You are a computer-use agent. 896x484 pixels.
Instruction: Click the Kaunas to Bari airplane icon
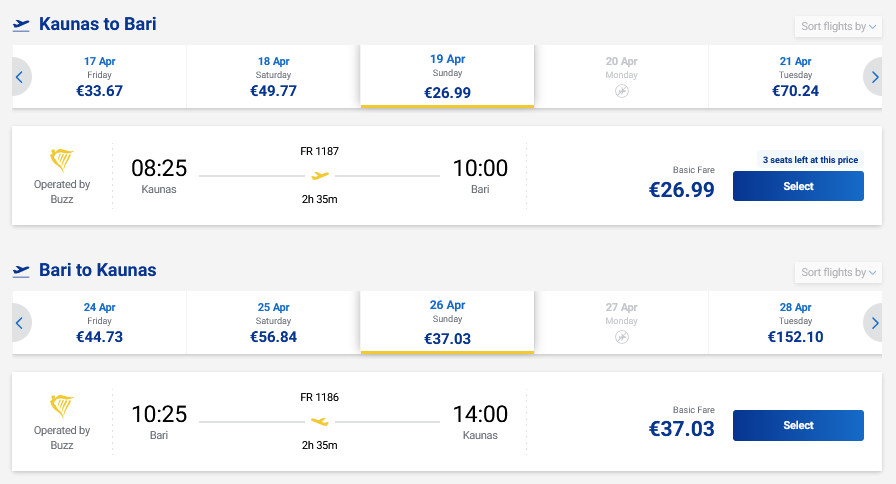pos(21,25)
